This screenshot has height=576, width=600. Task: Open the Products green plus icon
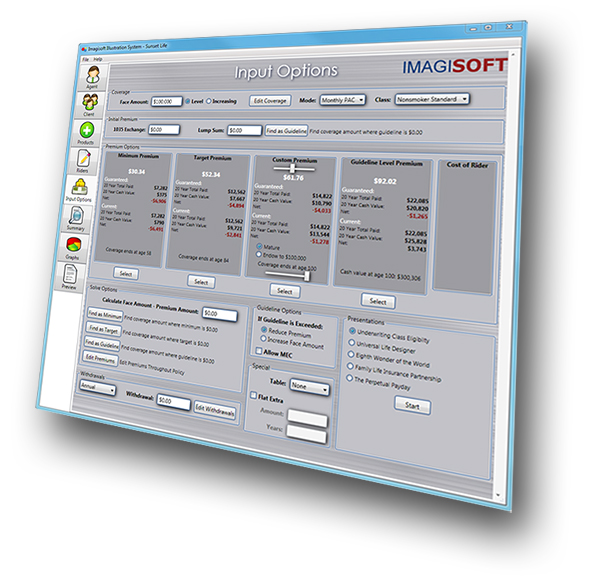pos(87,131)
